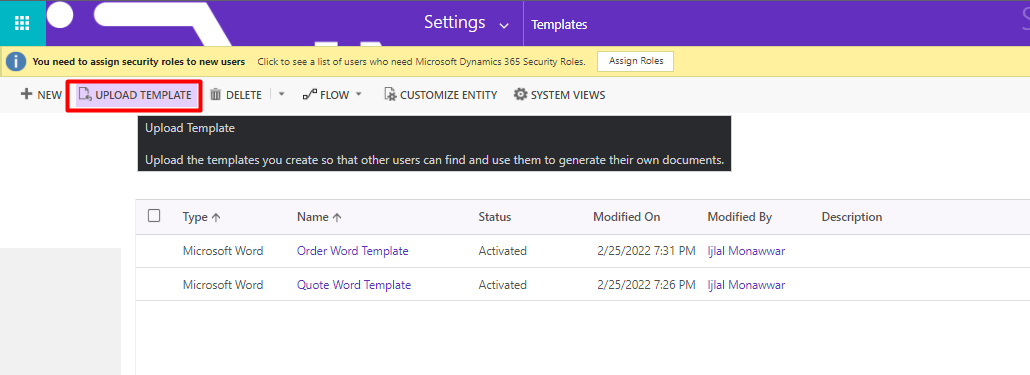Viewport: 1030px width, 375px height.
Task: Click the Assign Roles button
Action: 636,61
